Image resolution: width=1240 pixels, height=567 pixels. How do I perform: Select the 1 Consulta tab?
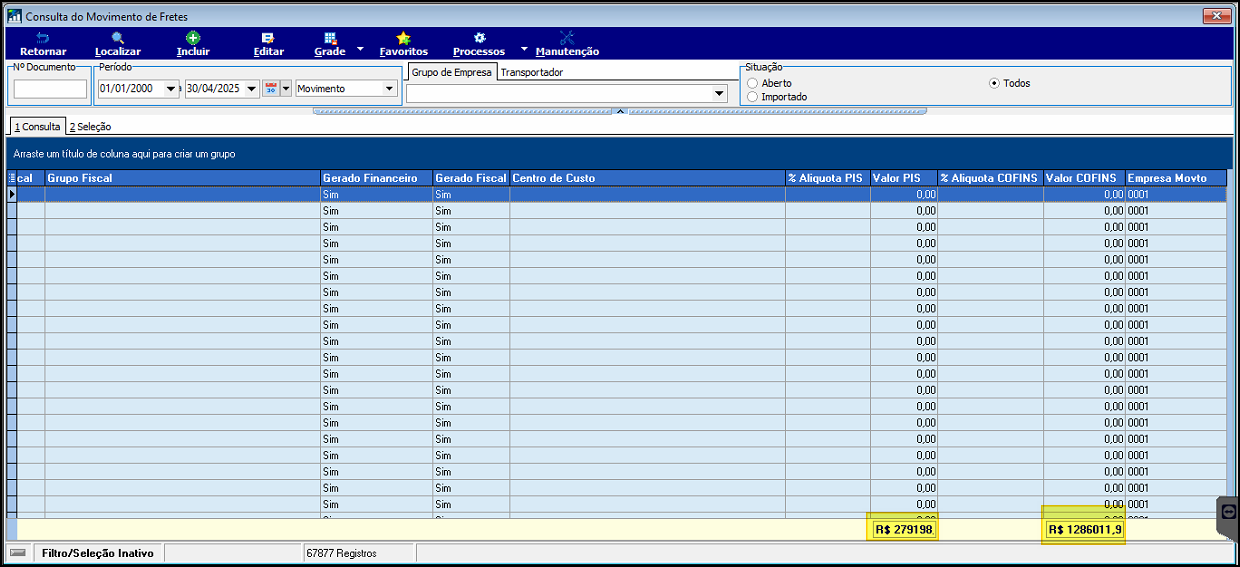pos(38,126)
